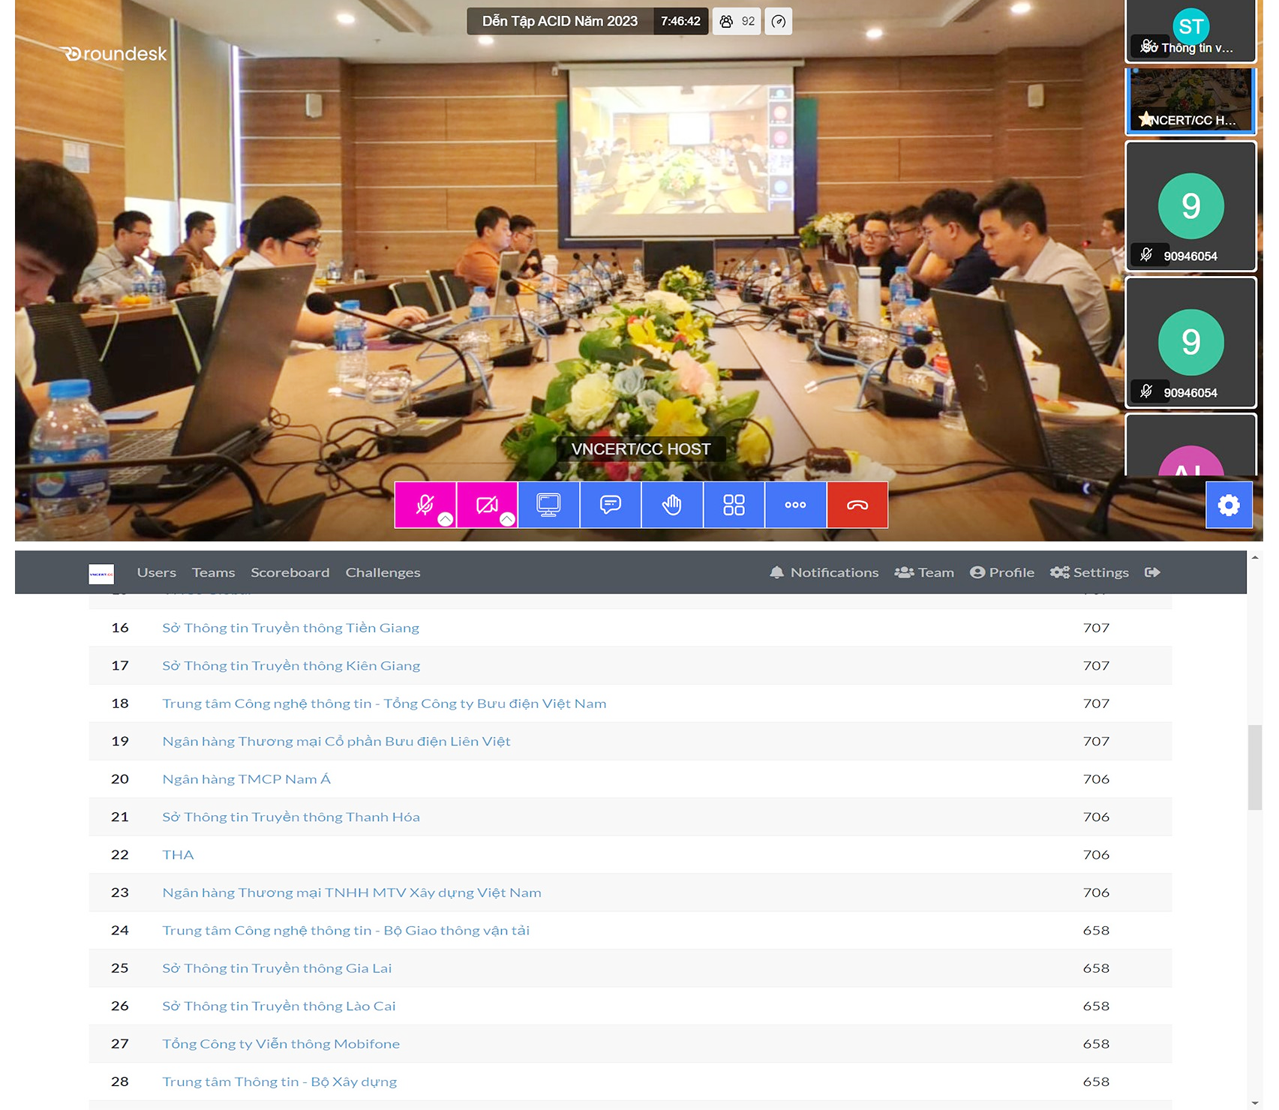Select the VNCERT/CC host video thumbnail
This screenshot has height=1110, width=1279.
click(x=1190, y=101)
